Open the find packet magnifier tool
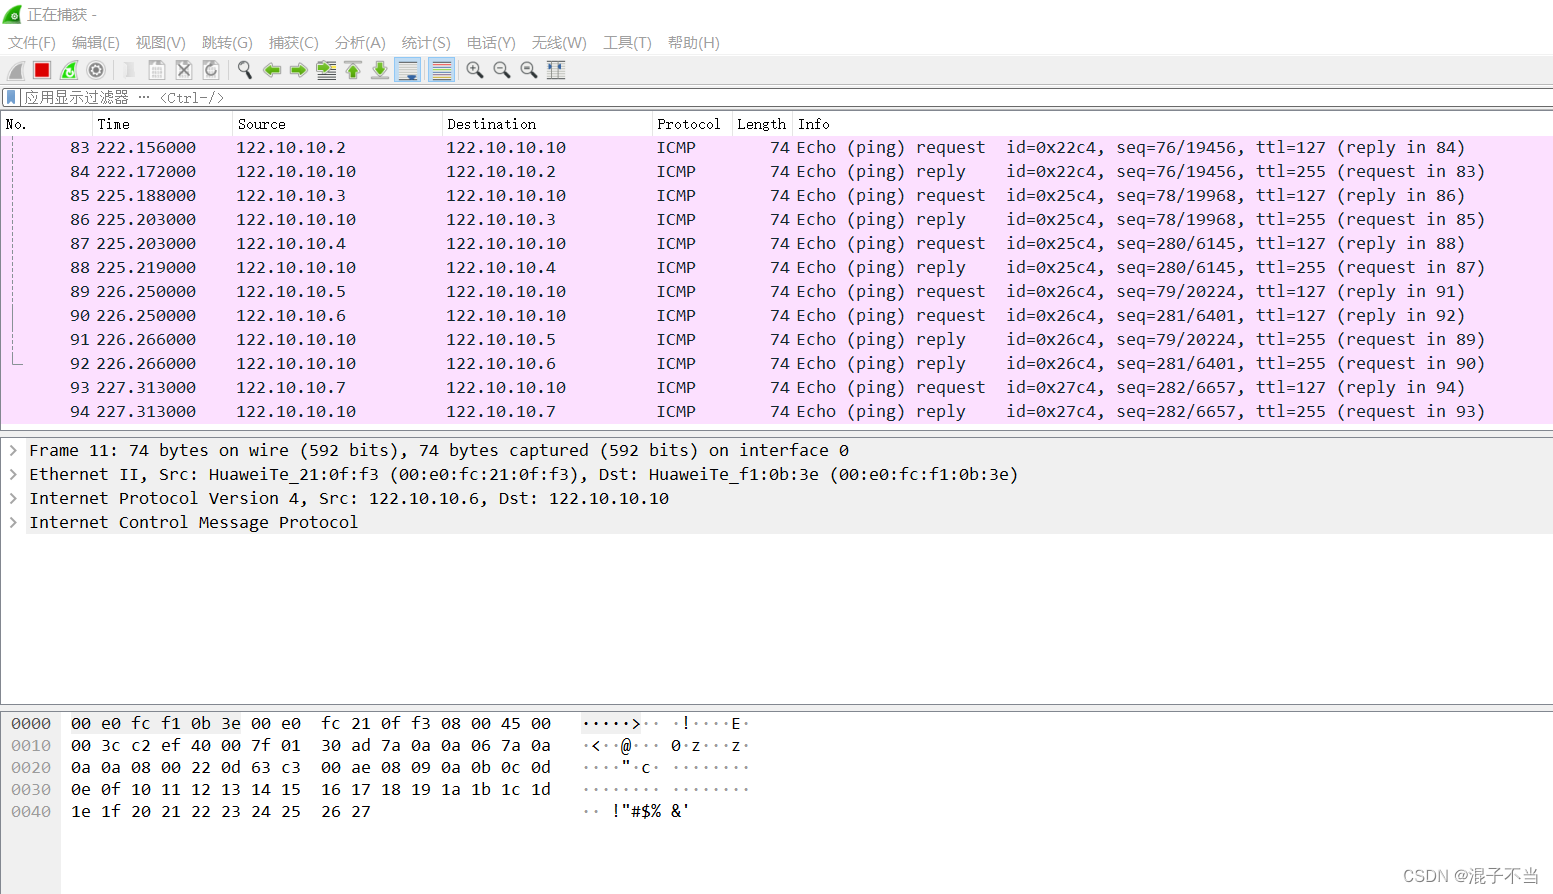This screenshot has width=1553, height=894. pyautogui.click(x=244, y=70)
